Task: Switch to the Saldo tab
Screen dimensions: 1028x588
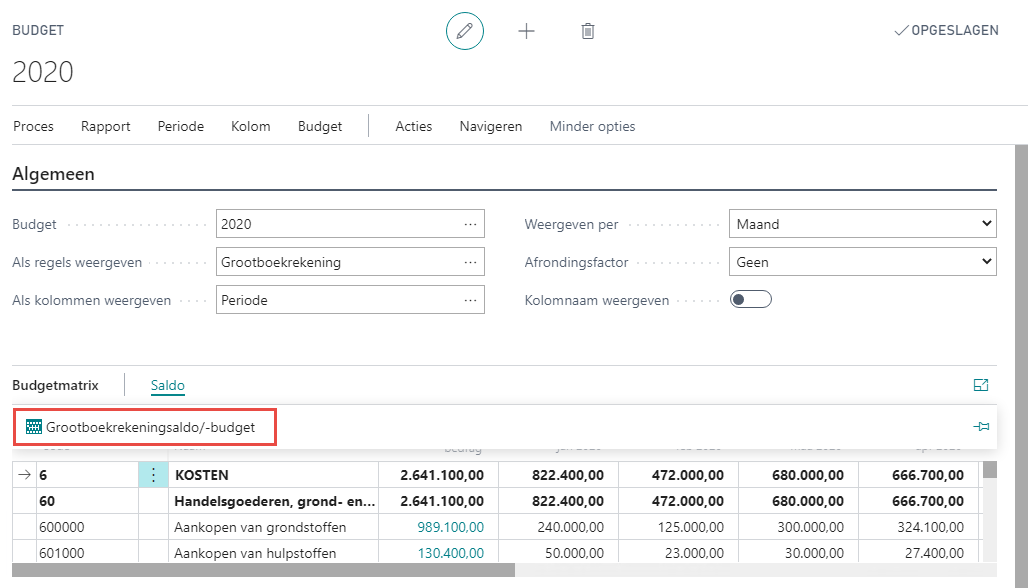Action: click(167, 384)
